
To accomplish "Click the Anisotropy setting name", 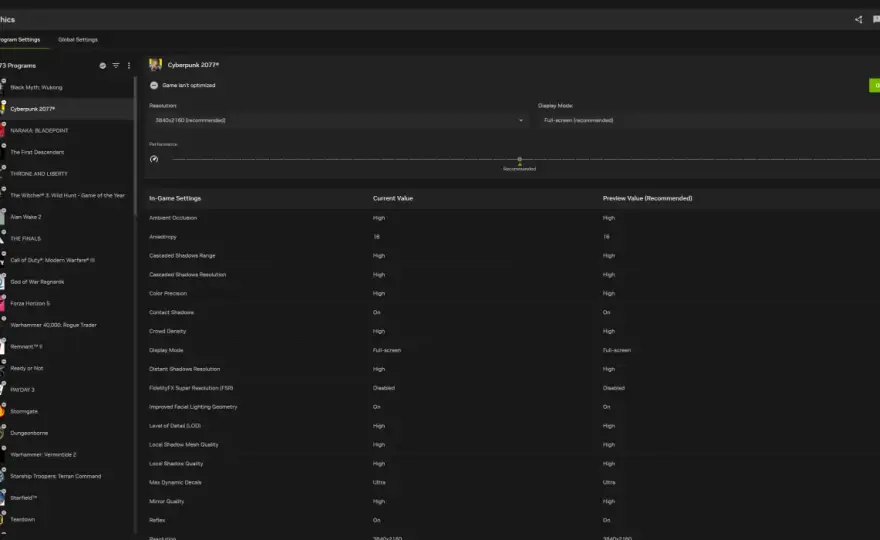I will (163, 237).
